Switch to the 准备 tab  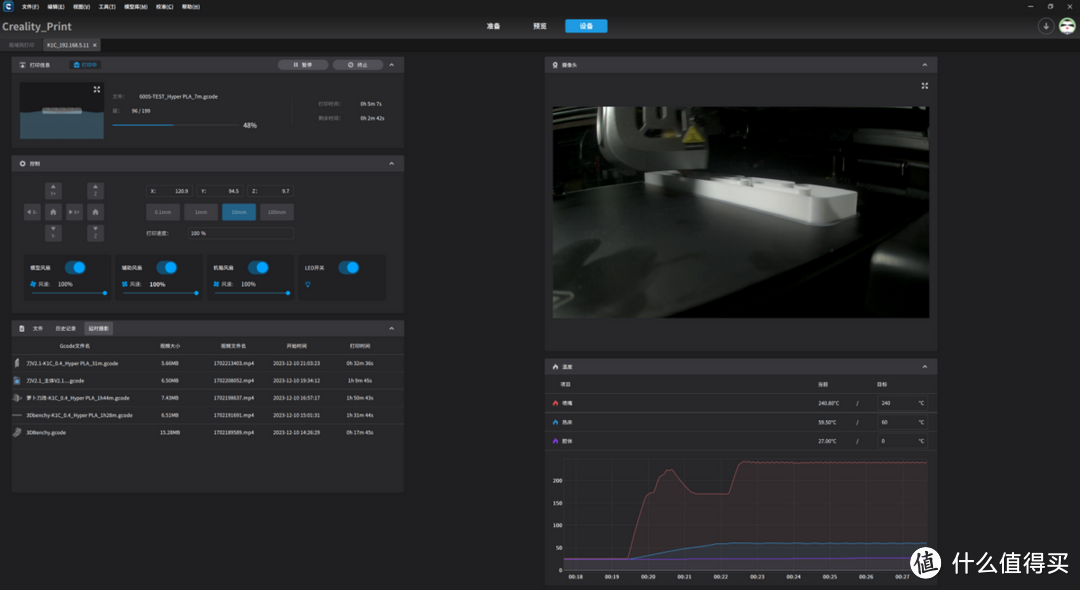[x=493, y=26]
